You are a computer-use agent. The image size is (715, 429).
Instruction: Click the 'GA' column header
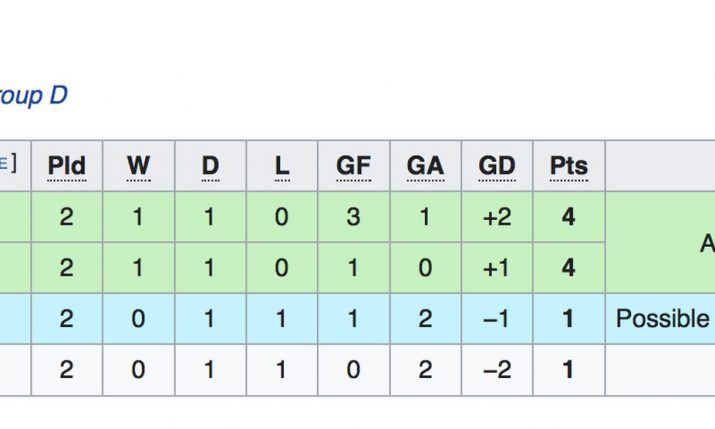tap(425, 165)
